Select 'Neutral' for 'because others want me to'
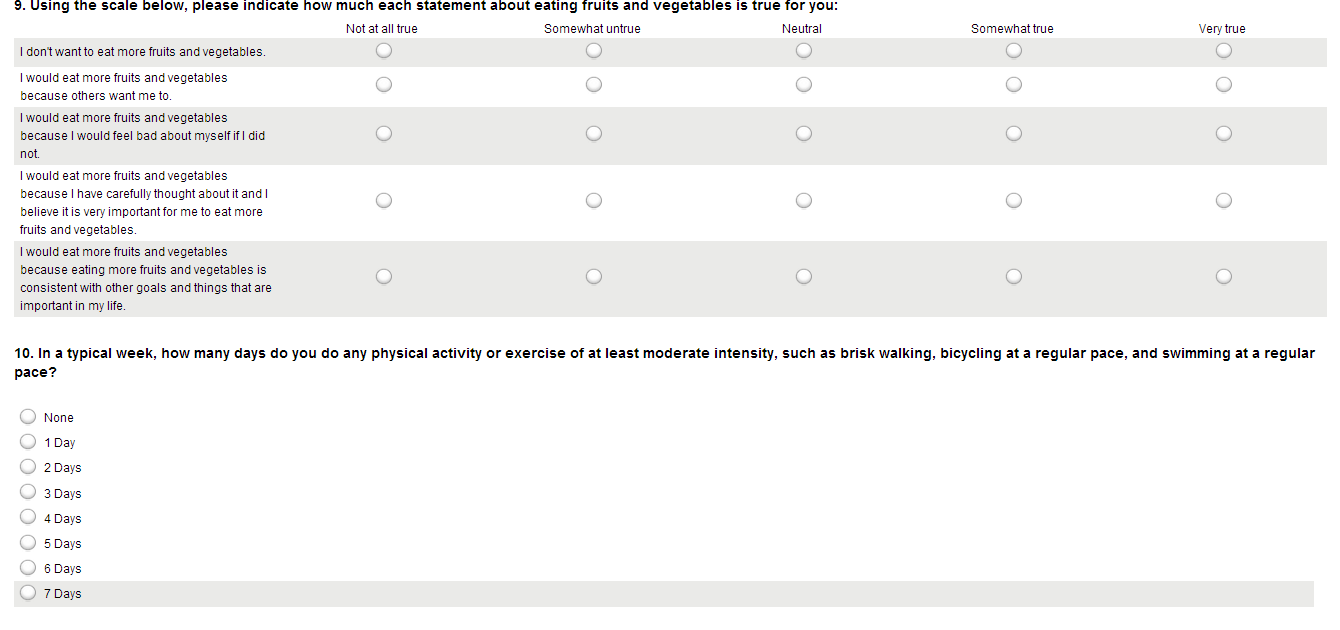 click(803, 85)
